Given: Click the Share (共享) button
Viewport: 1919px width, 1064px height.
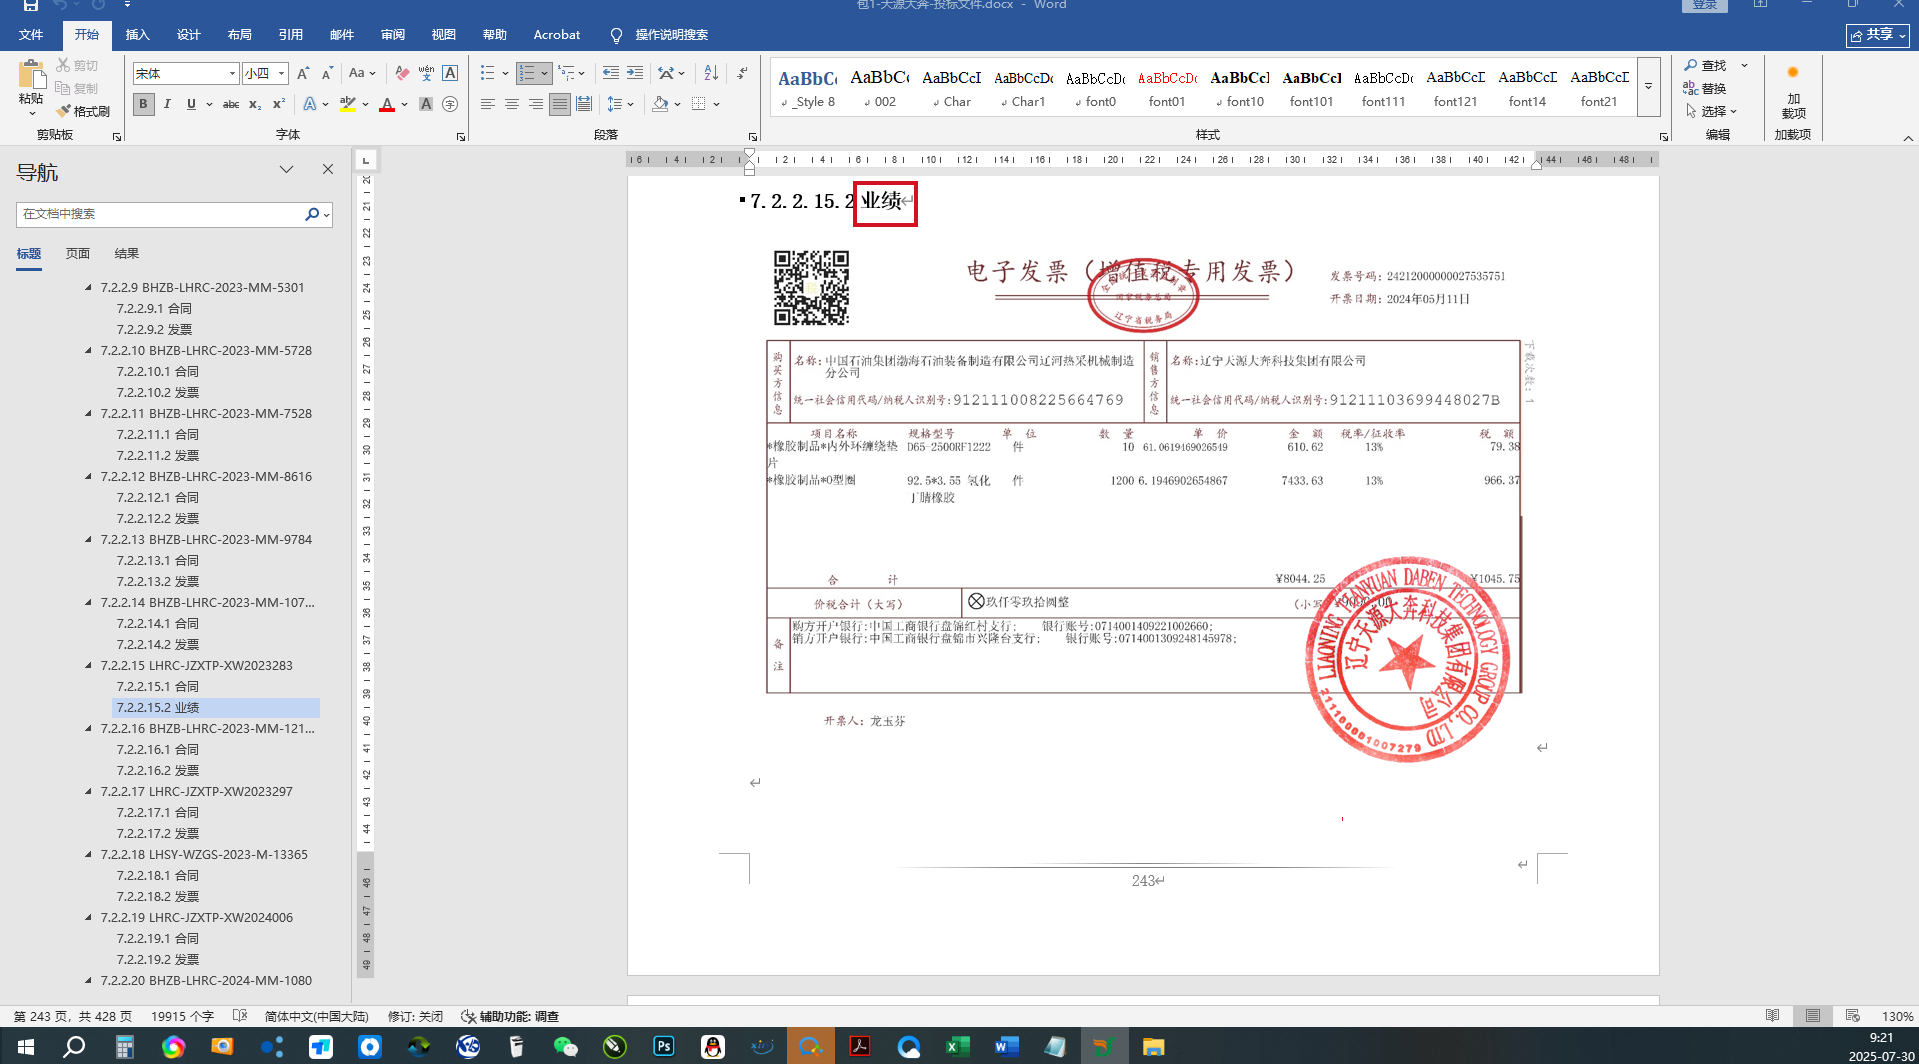Looking at the screenshot, I should point(1878,35).
